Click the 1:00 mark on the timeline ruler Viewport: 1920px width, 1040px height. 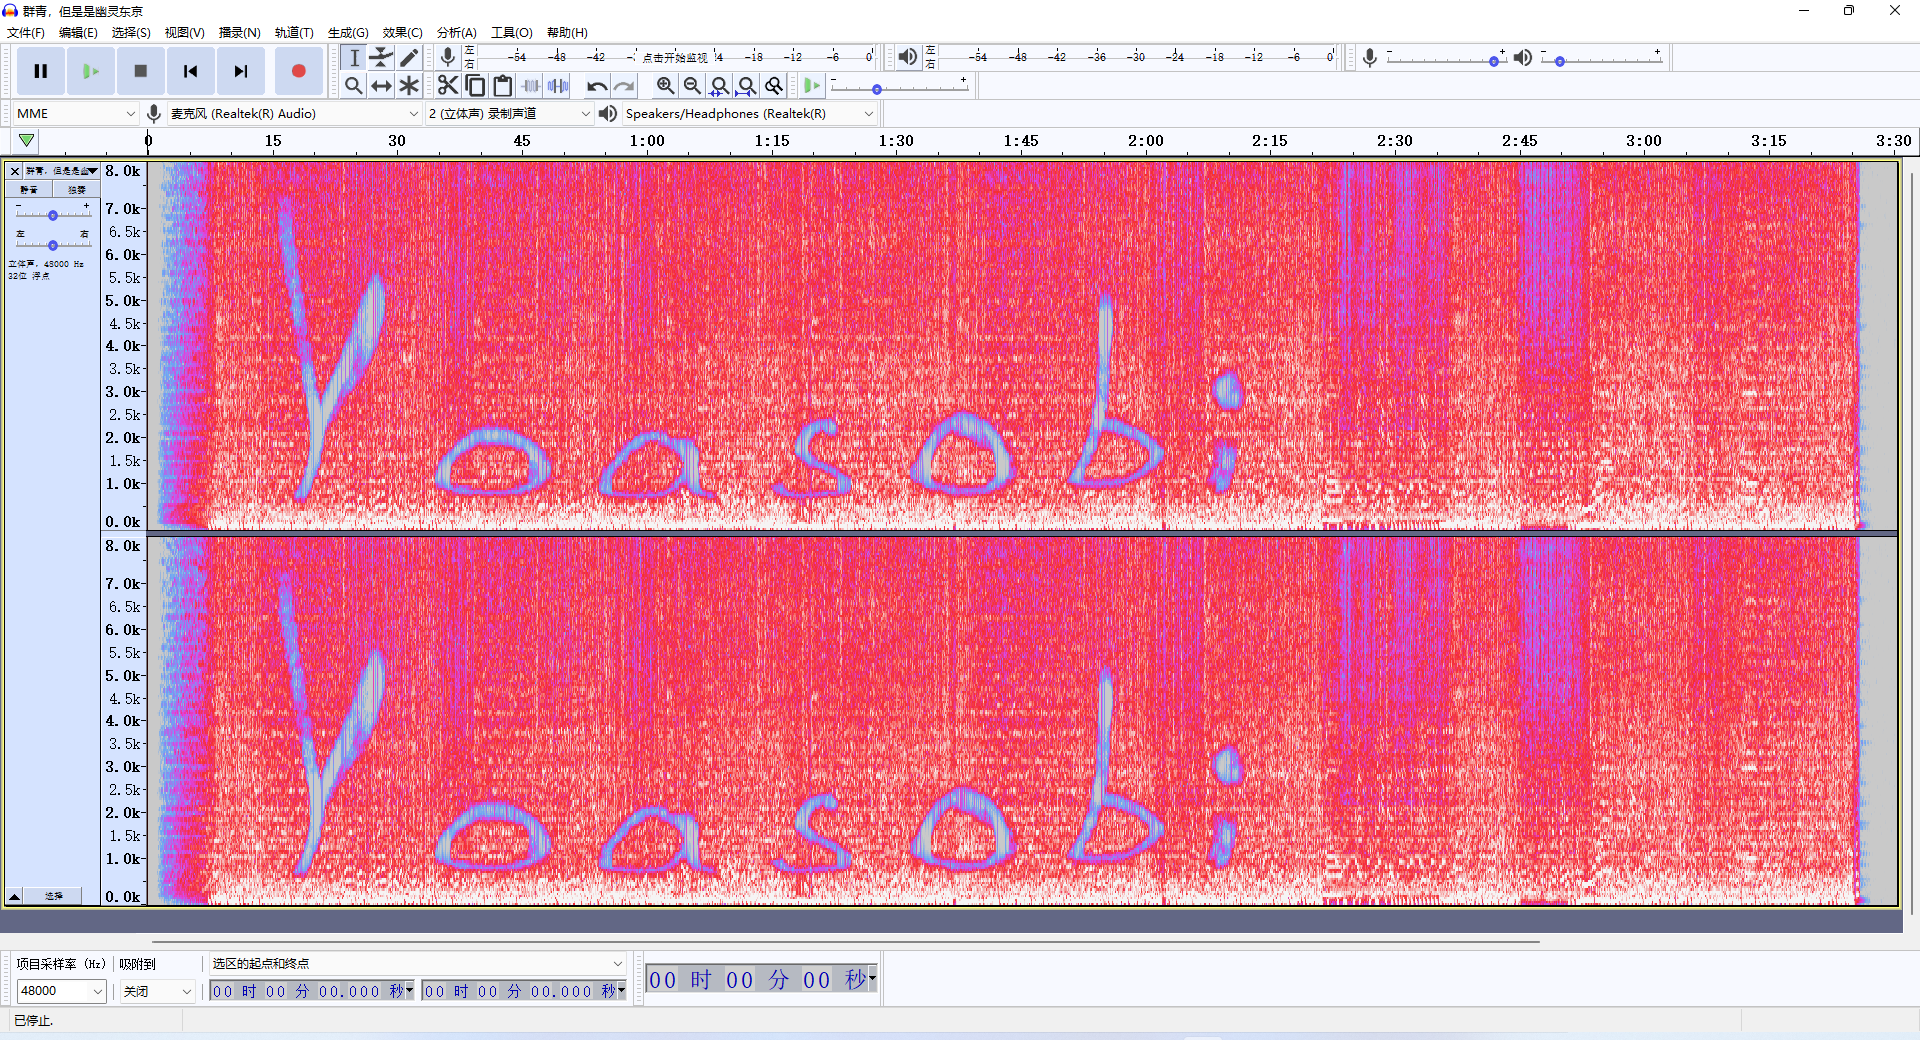647,141
